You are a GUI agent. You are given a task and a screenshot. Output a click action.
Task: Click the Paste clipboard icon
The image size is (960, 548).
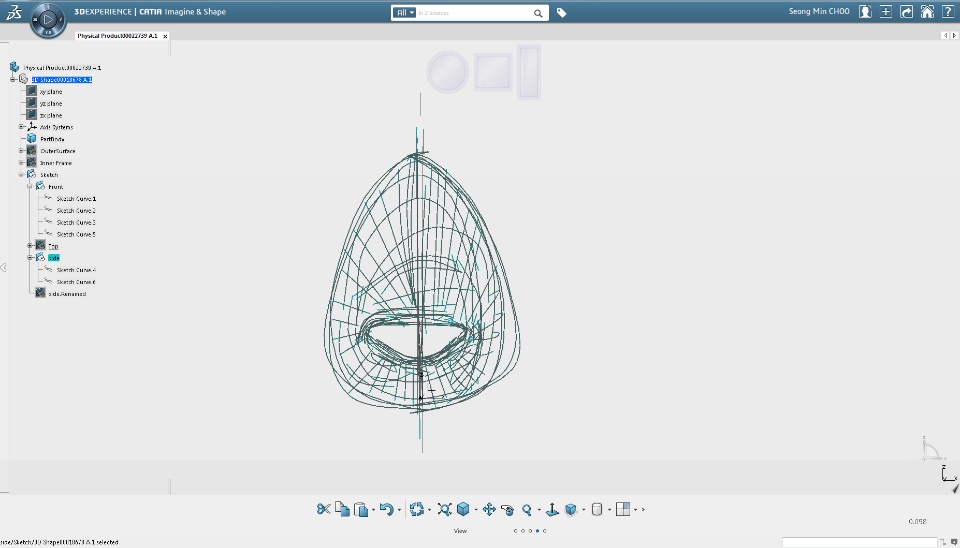[361, 509]
